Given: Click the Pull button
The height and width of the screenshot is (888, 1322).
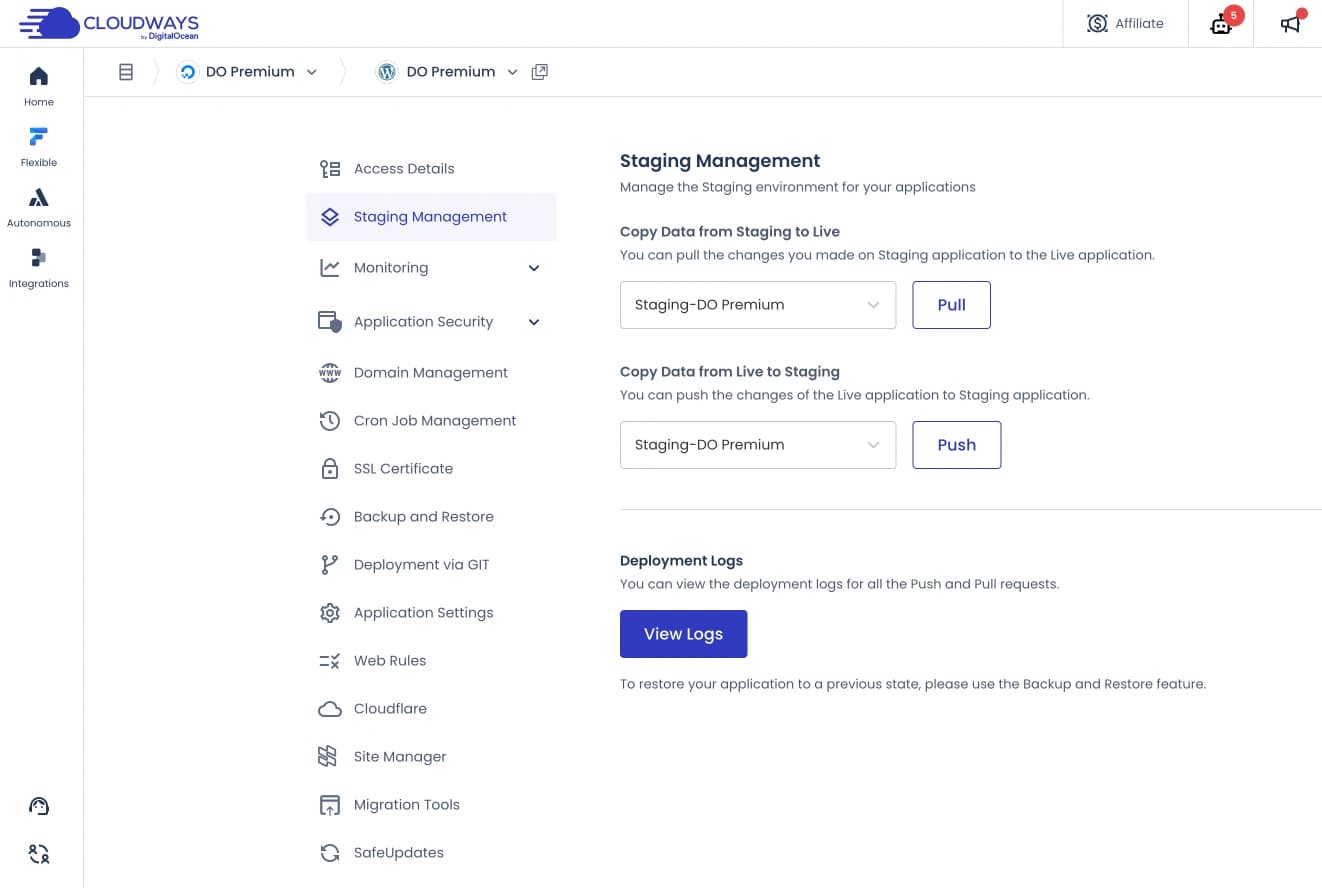Looking at the screenshot, I should (950, 304).
